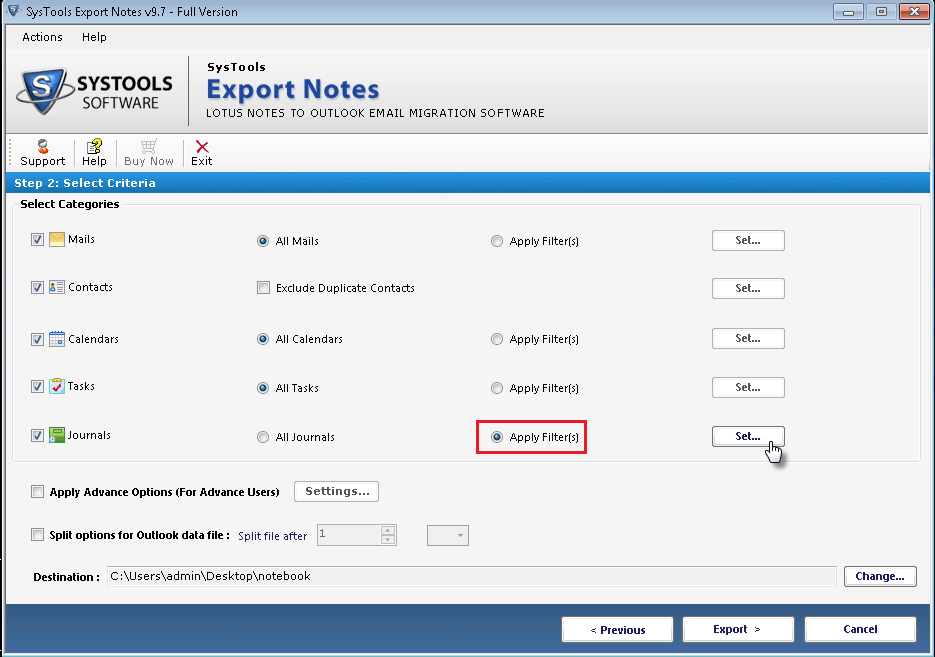This screenshot has width=935, height=657.
Task: Click the Tasks clipboard icon
Action: click(x=57, y=386)
